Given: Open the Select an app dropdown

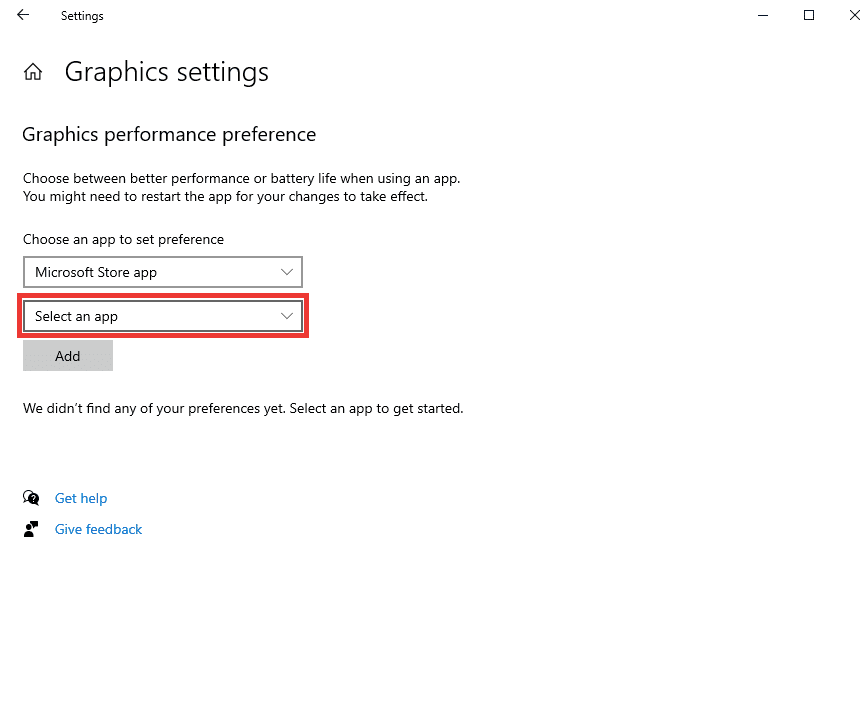Looking at the screenshot, I should (163, 316).
